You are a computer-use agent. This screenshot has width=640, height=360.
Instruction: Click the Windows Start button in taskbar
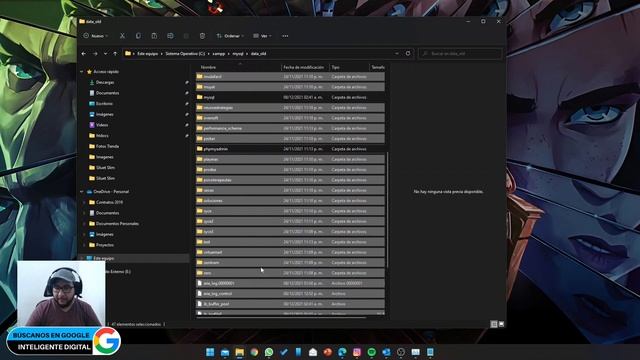coord(210,352)
